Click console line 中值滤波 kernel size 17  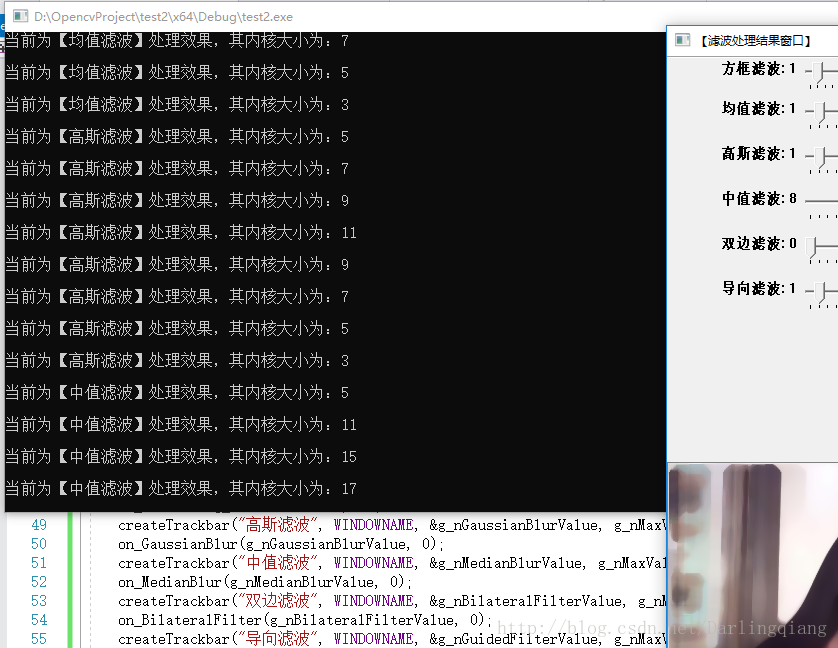(x=181, y=489)
